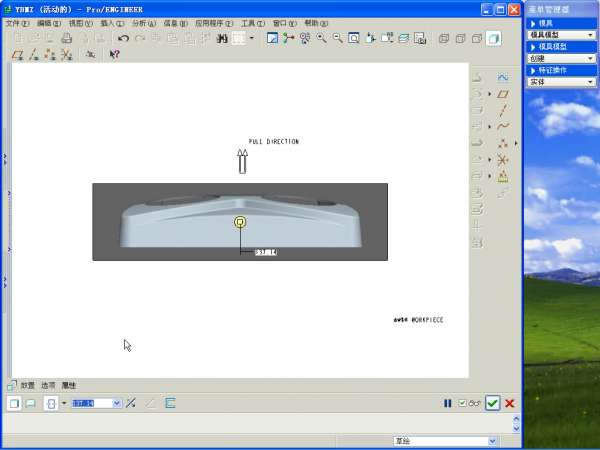The height and width of the screenshot is (450, 600).
Task: Collapse the third Menu Manager section header
Action: point(561,70)
